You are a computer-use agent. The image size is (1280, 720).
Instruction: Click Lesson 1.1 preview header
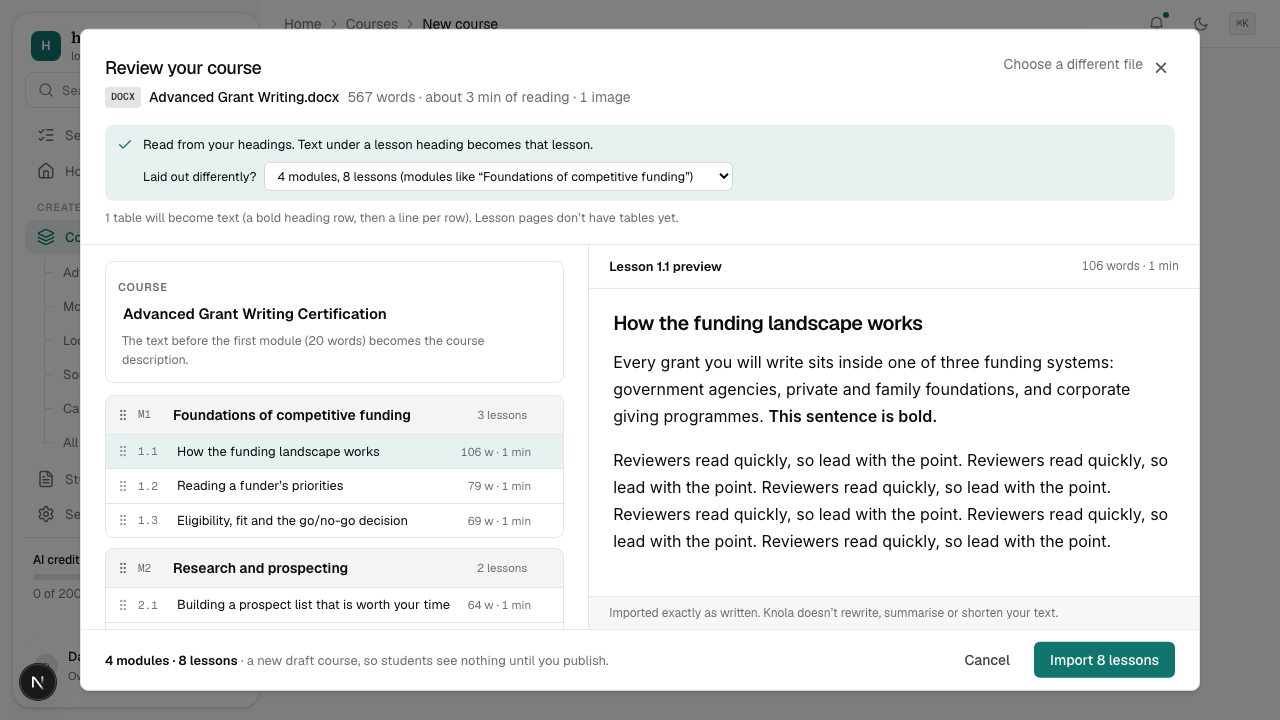pos(665,267)
